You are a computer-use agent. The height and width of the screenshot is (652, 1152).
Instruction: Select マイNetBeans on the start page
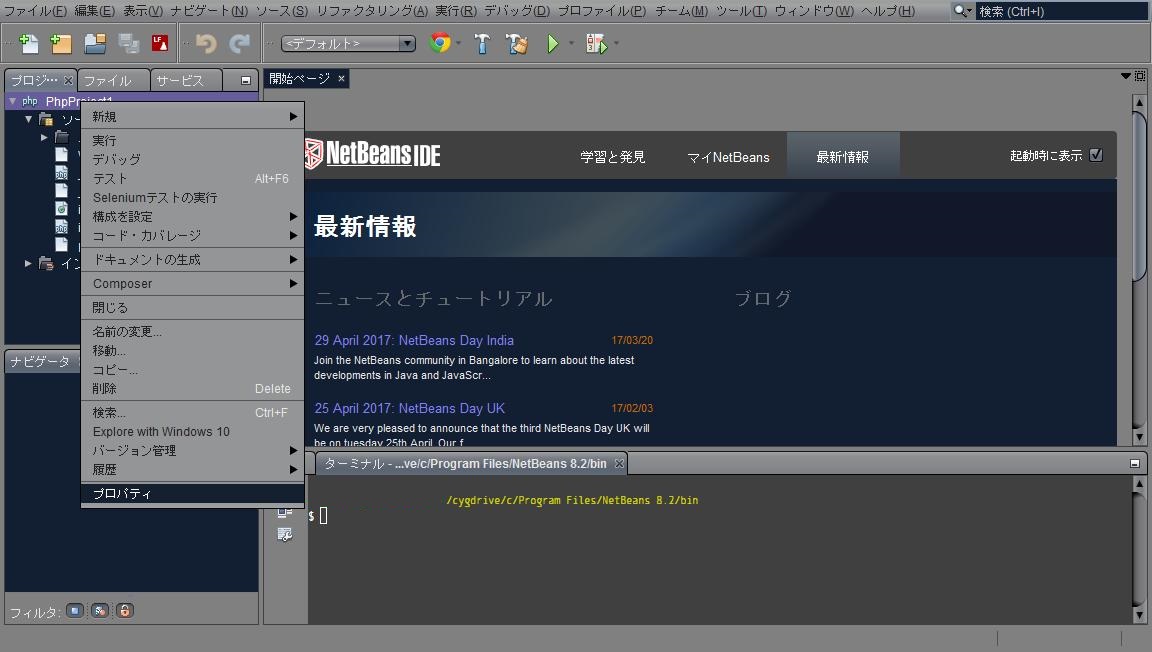(x=728, y=156)
